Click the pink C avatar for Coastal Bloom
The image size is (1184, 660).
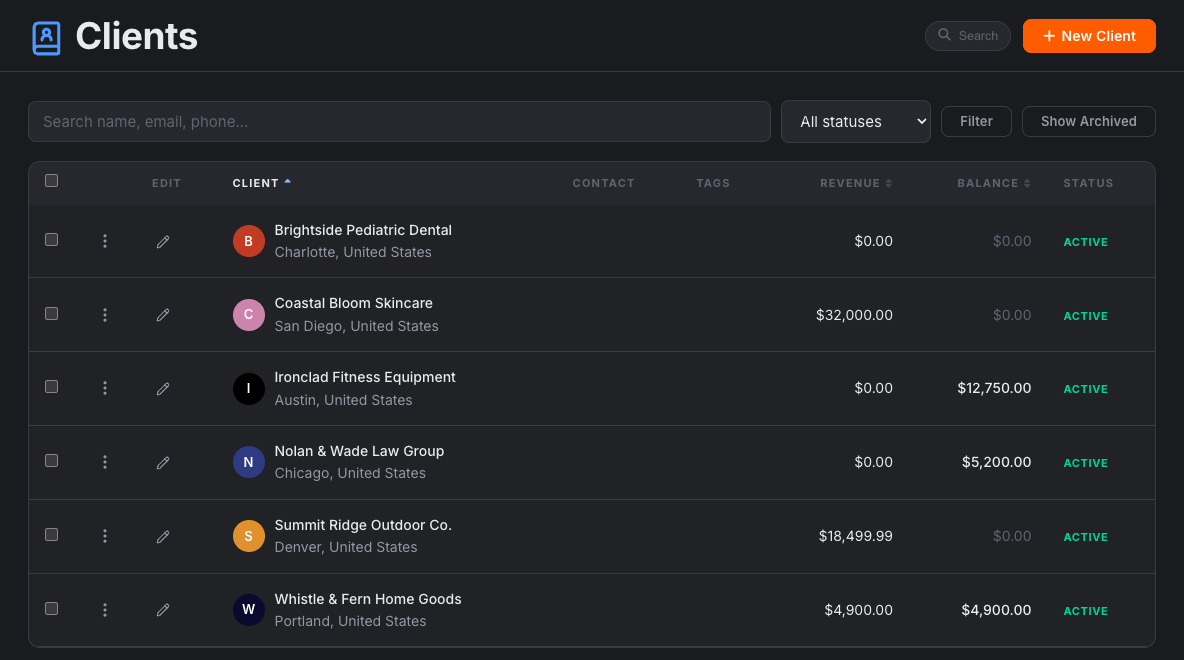pos(248,315)
